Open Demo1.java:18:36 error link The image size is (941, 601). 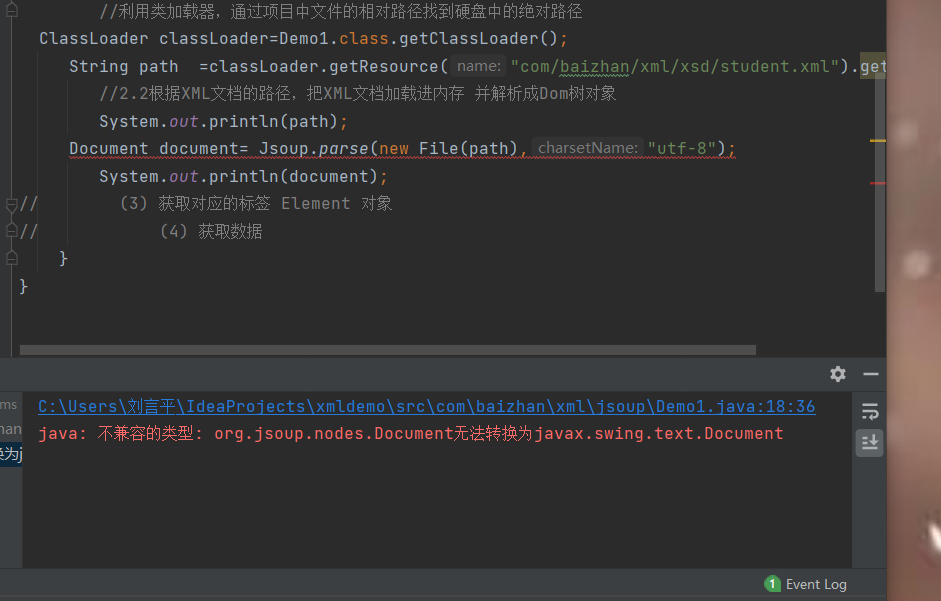coord(427,406)
